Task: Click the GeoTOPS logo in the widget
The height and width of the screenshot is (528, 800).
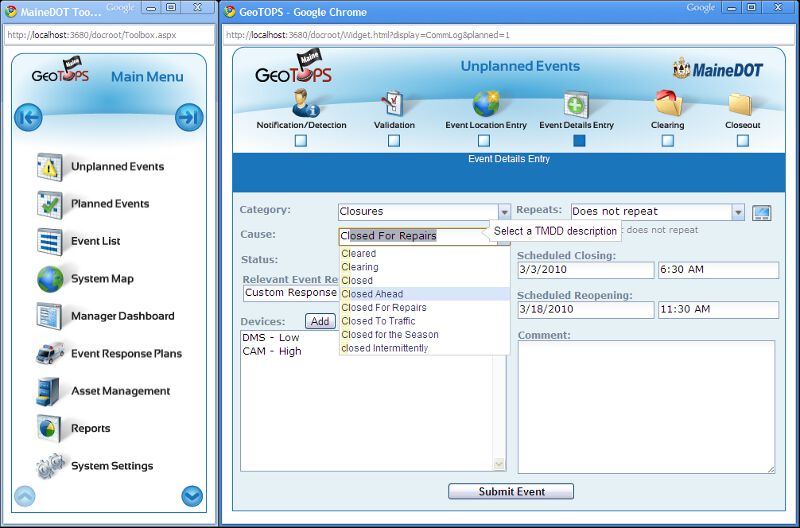Action: point(294,68)
